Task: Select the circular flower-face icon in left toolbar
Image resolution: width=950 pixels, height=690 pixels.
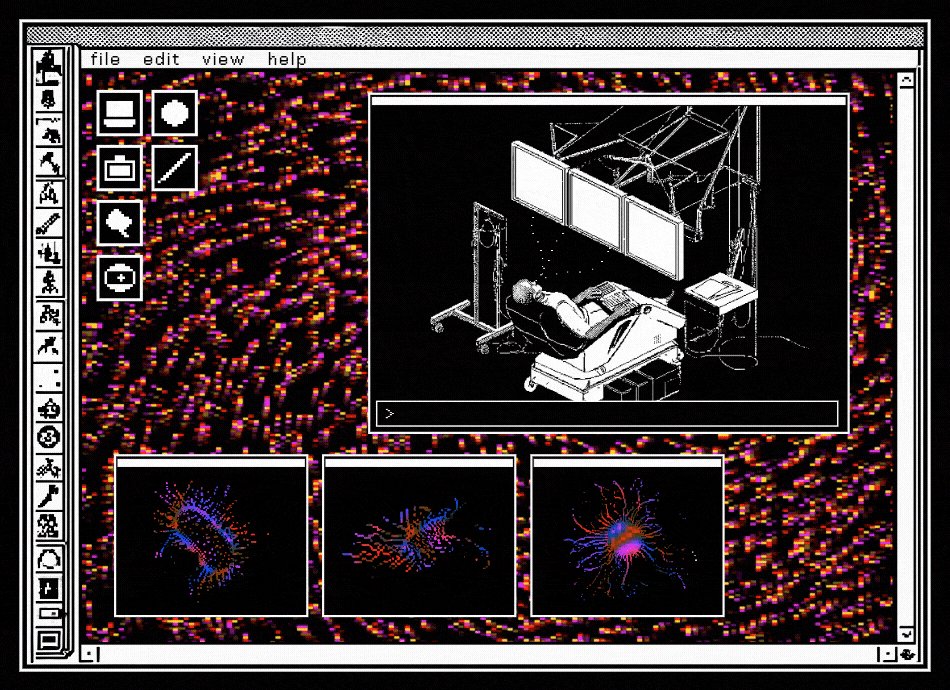Action: point(48,437)
